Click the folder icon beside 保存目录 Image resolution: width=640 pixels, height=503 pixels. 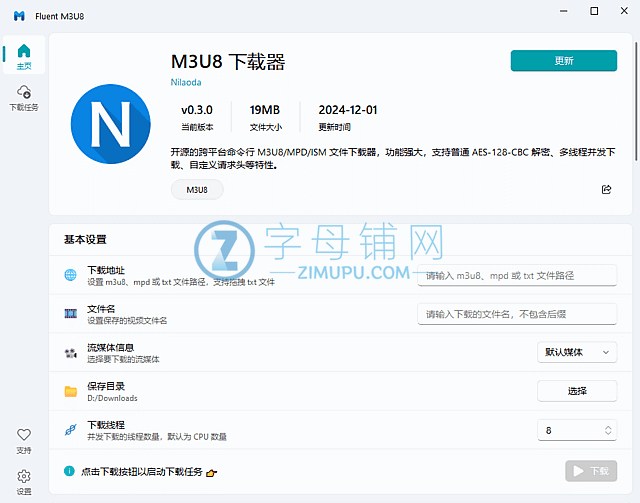(71, 391)
